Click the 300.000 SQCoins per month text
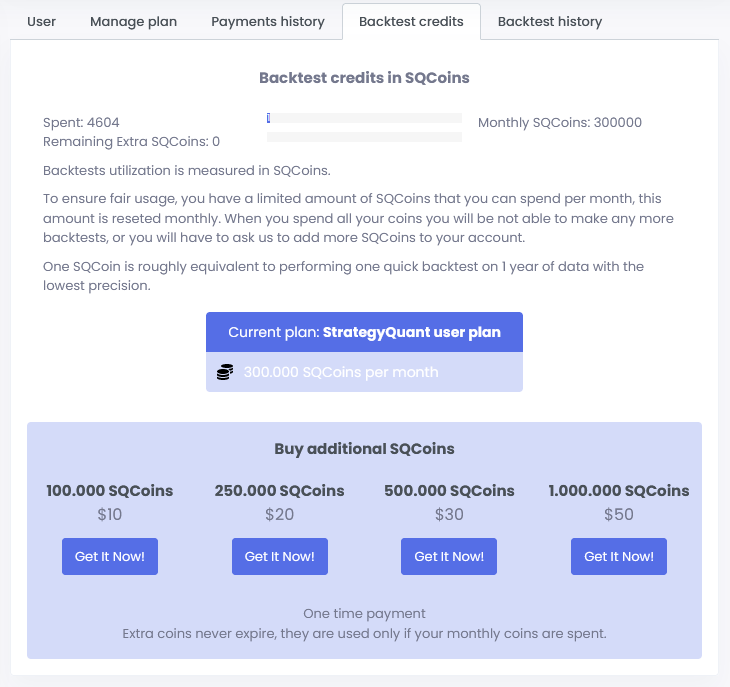 (341, 372)
